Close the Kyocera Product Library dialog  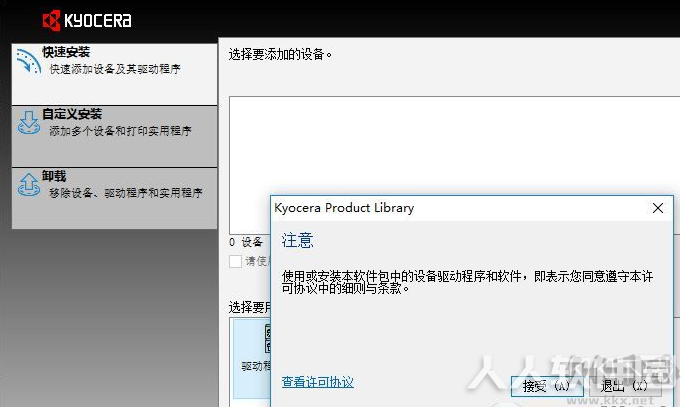pos(658,208)
